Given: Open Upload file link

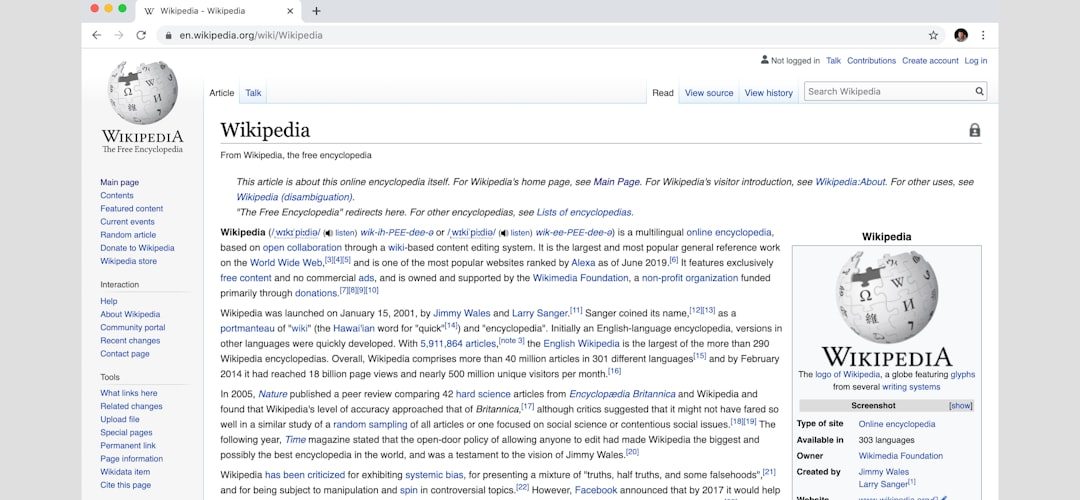Looking at the screenshot, I should [x=120, y=419].
